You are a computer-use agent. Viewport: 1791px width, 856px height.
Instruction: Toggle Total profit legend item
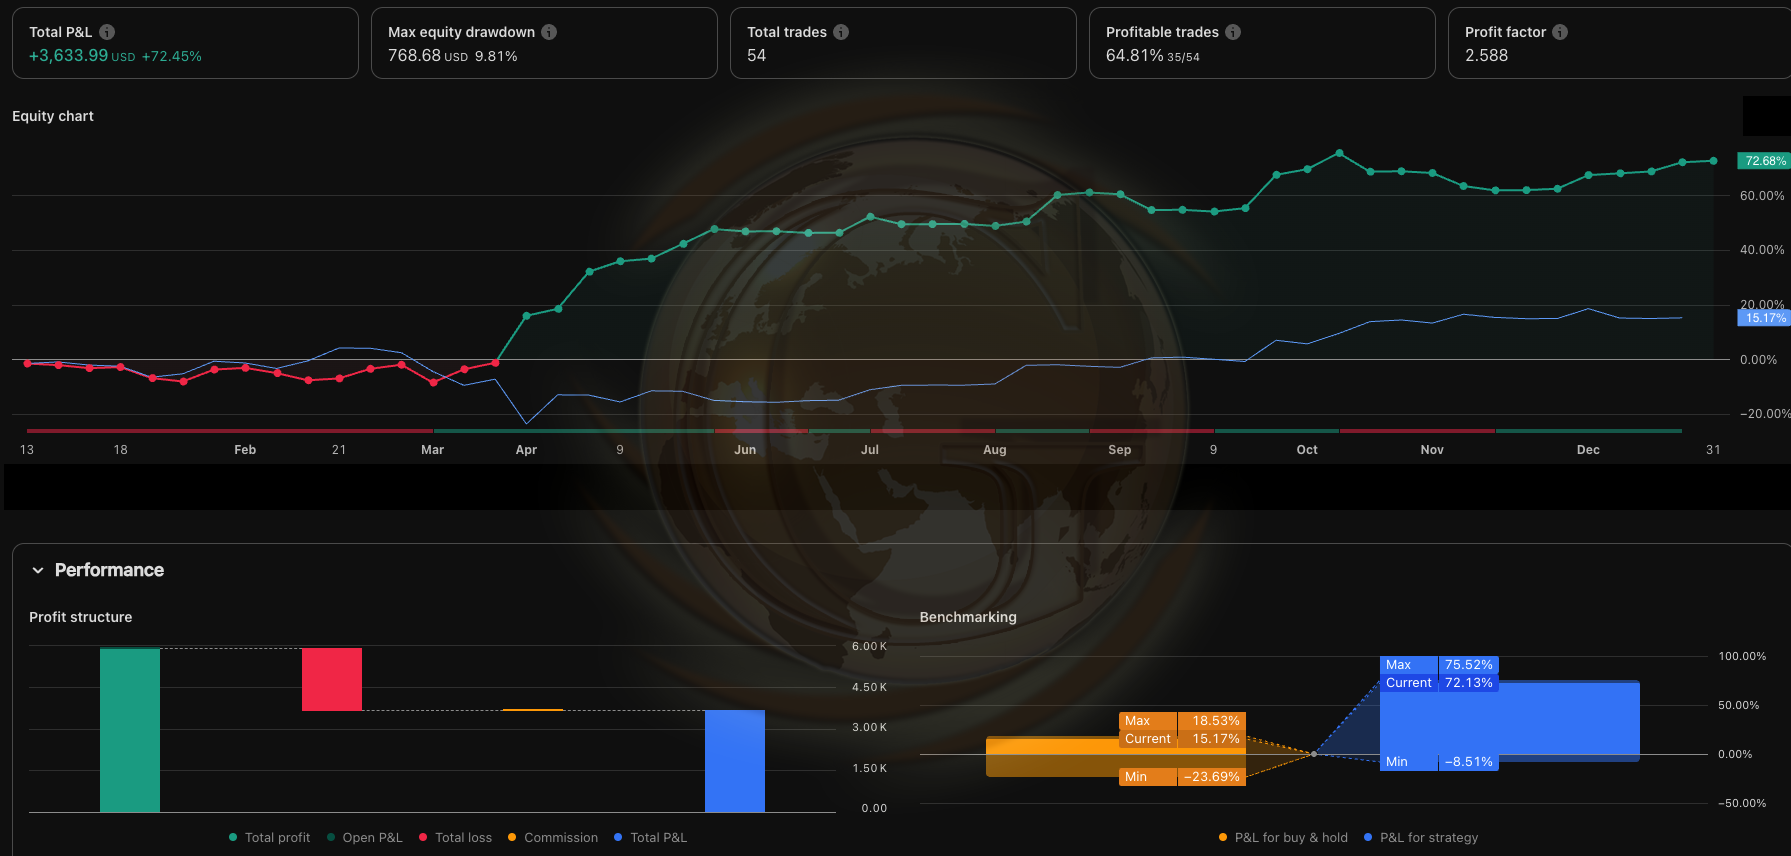(269, 838)
